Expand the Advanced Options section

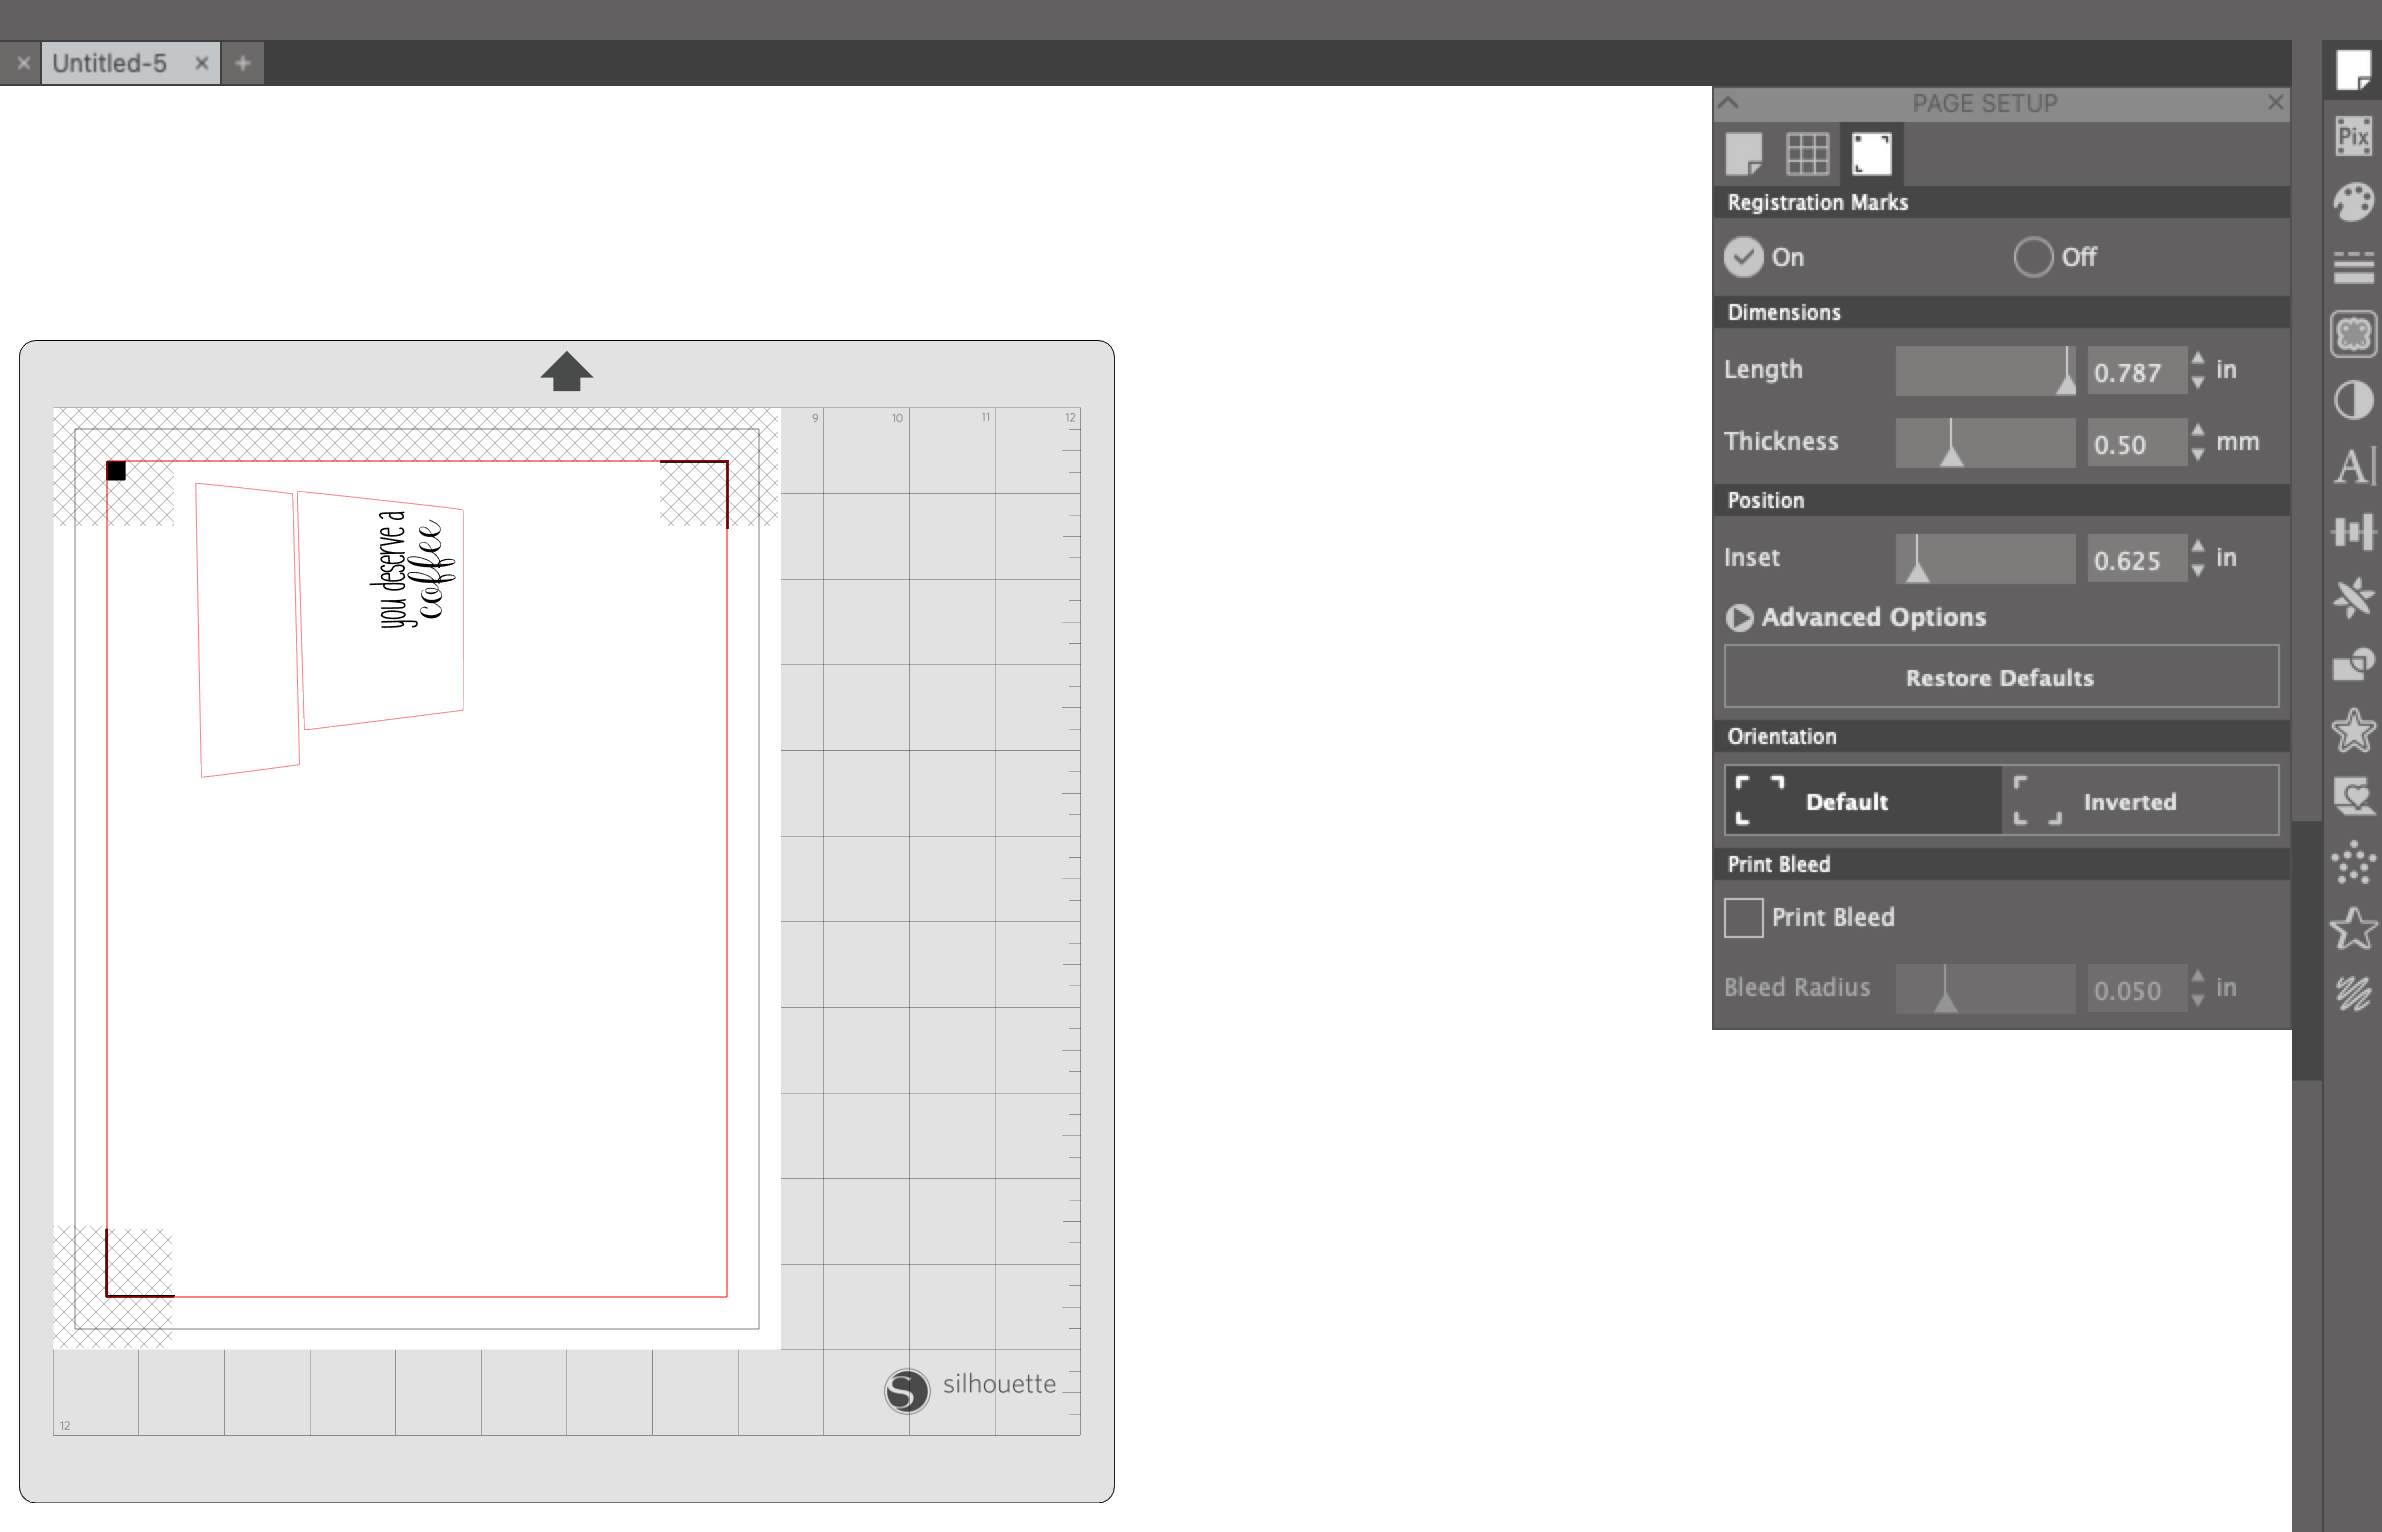1739,617
